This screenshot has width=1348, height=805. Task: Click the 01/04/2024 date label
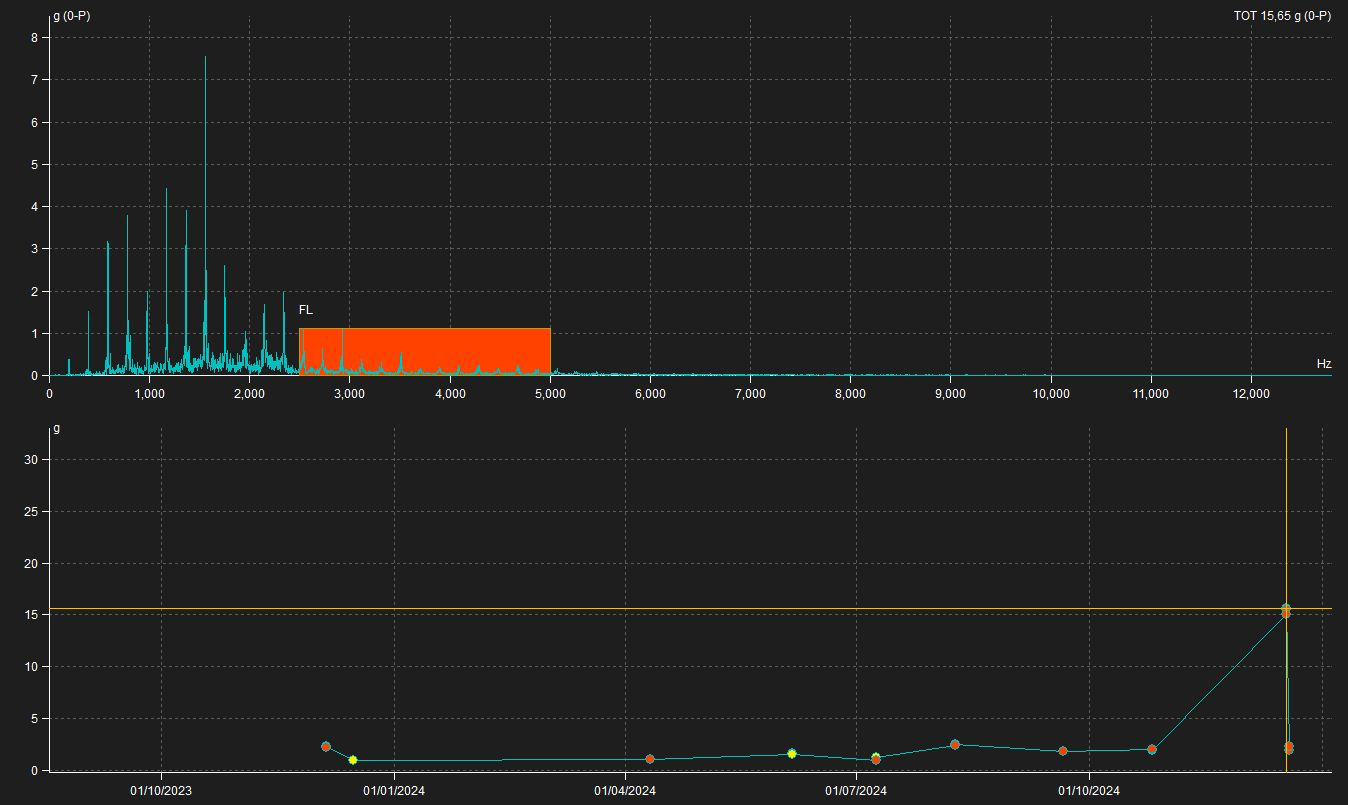(626, 791)
